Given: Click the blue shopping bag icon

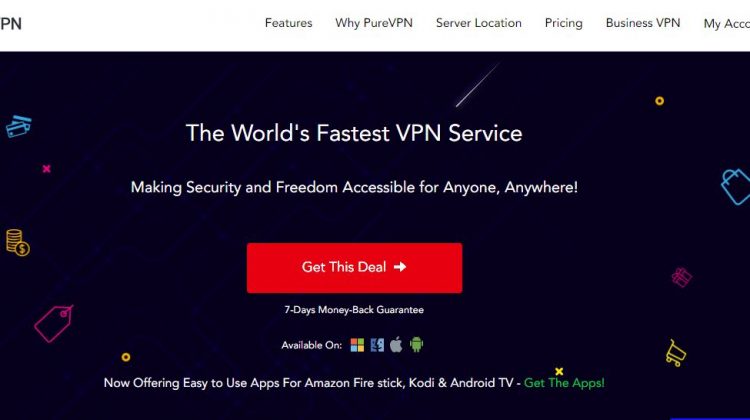Looking at the screenshot, I should click(736, 187).
